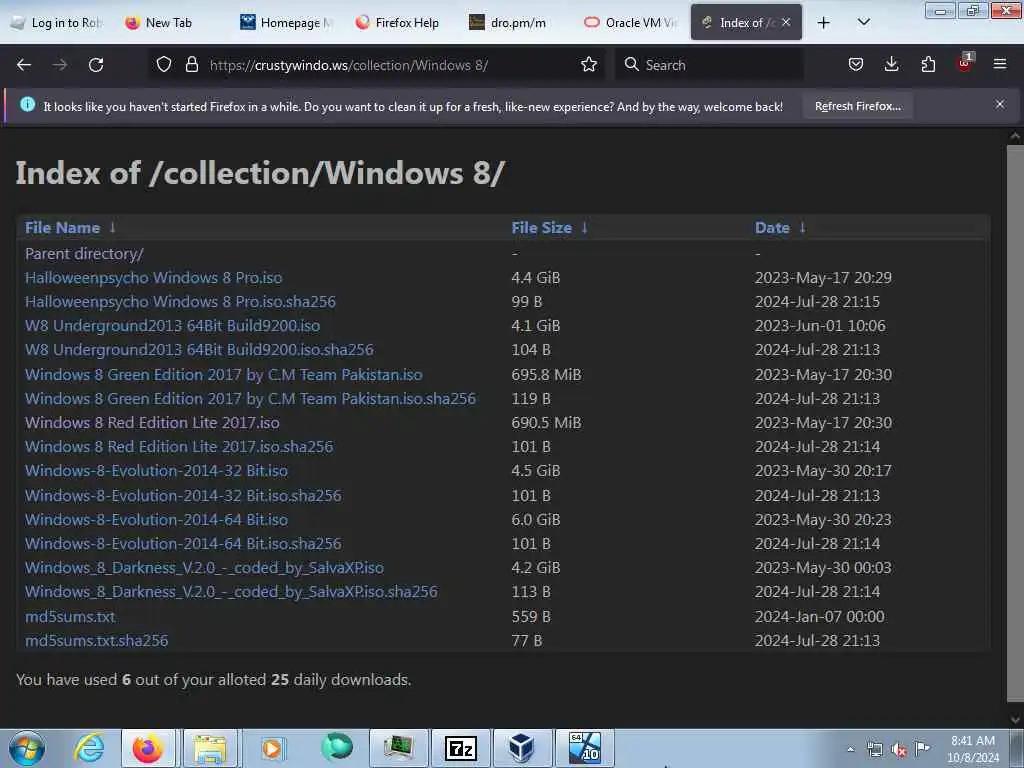Switch to the Homepage tab

(287, 23)
